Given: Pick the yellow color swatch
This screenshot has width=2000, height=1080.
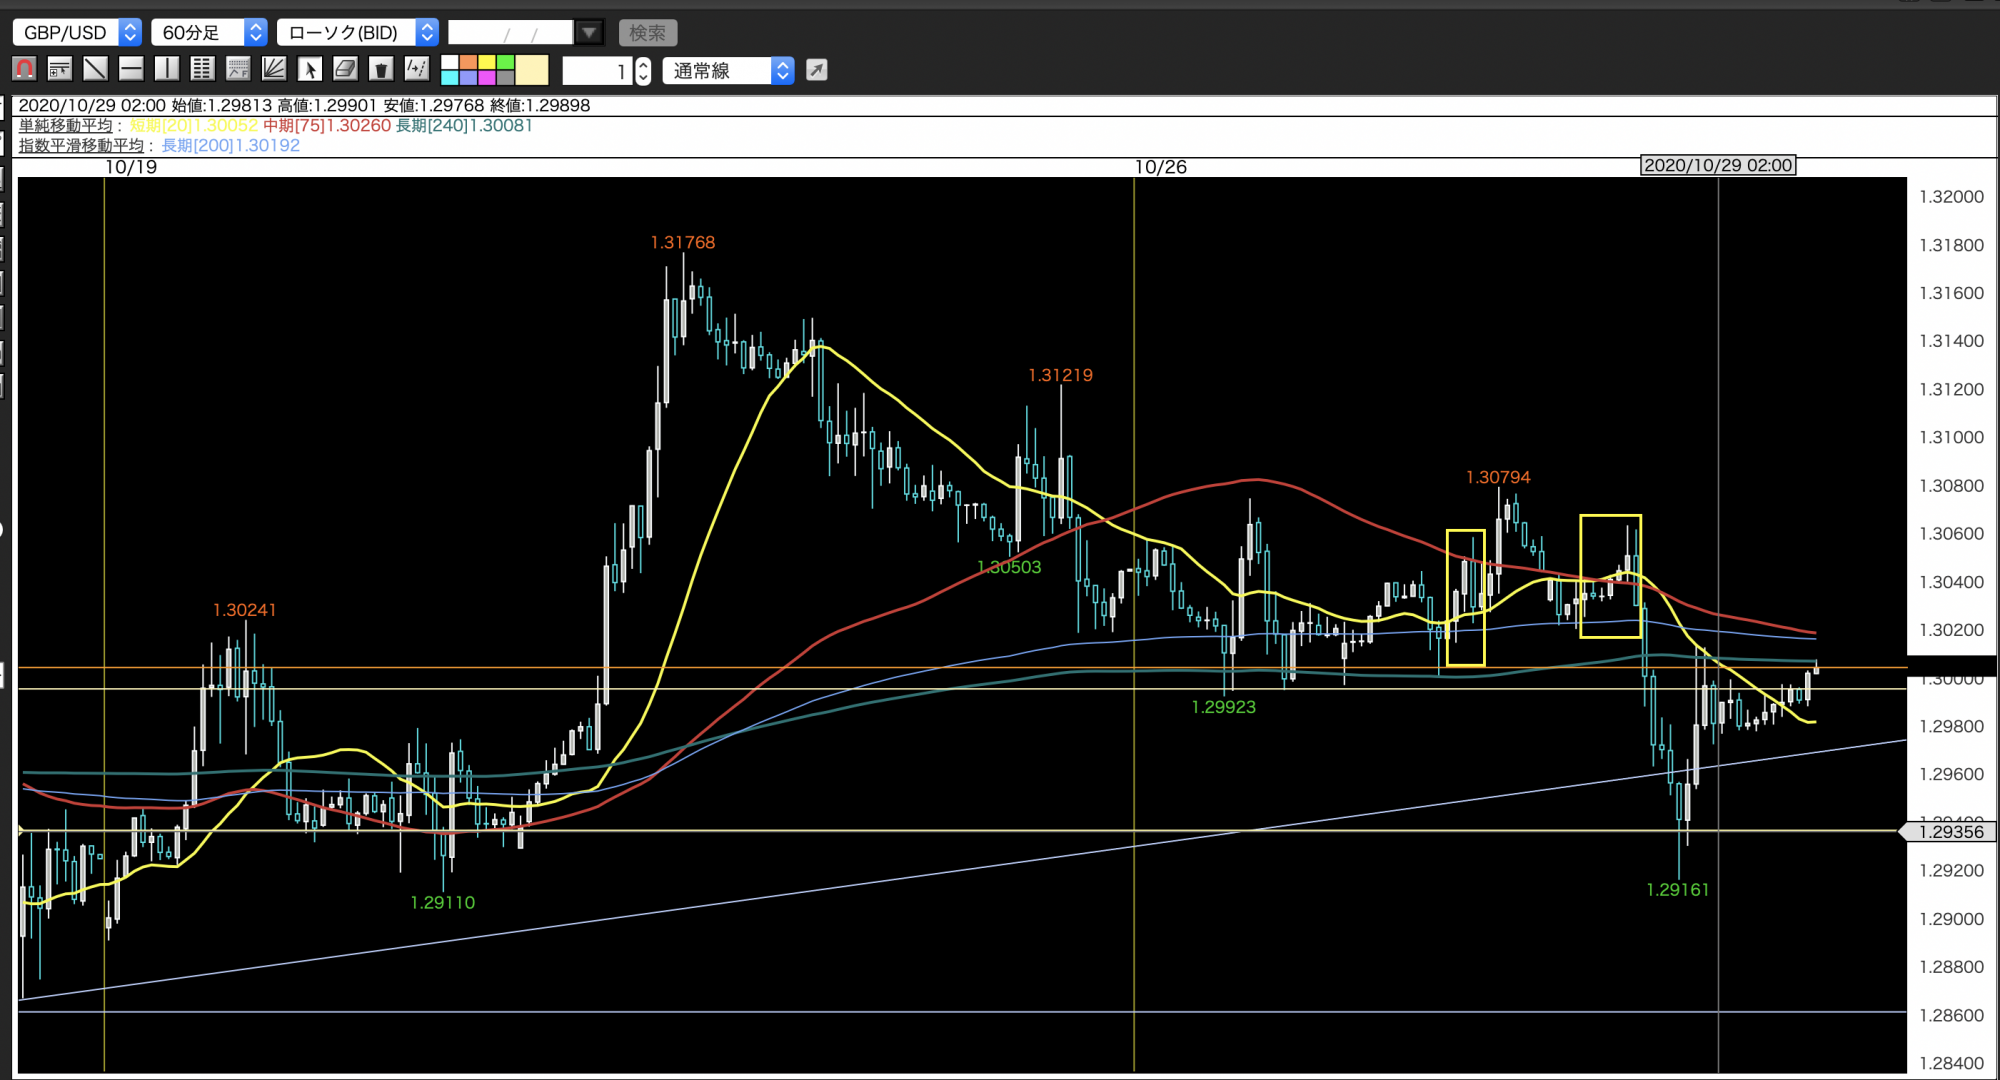Looking at the screenshot, I should click(x=487, y=62).
